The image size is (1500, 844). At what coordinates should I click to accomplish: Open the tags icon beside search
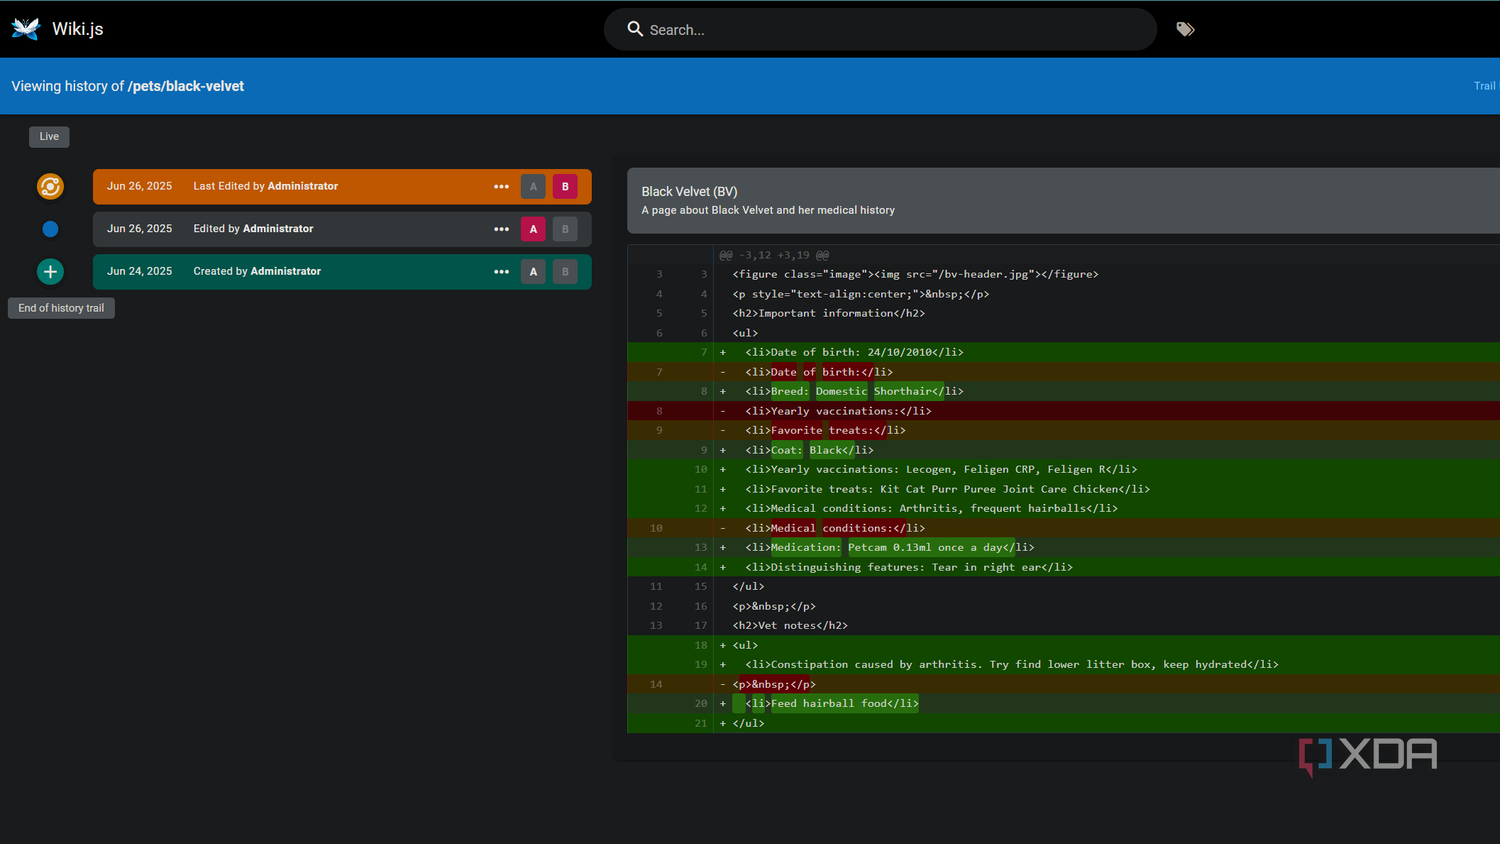1185,29
